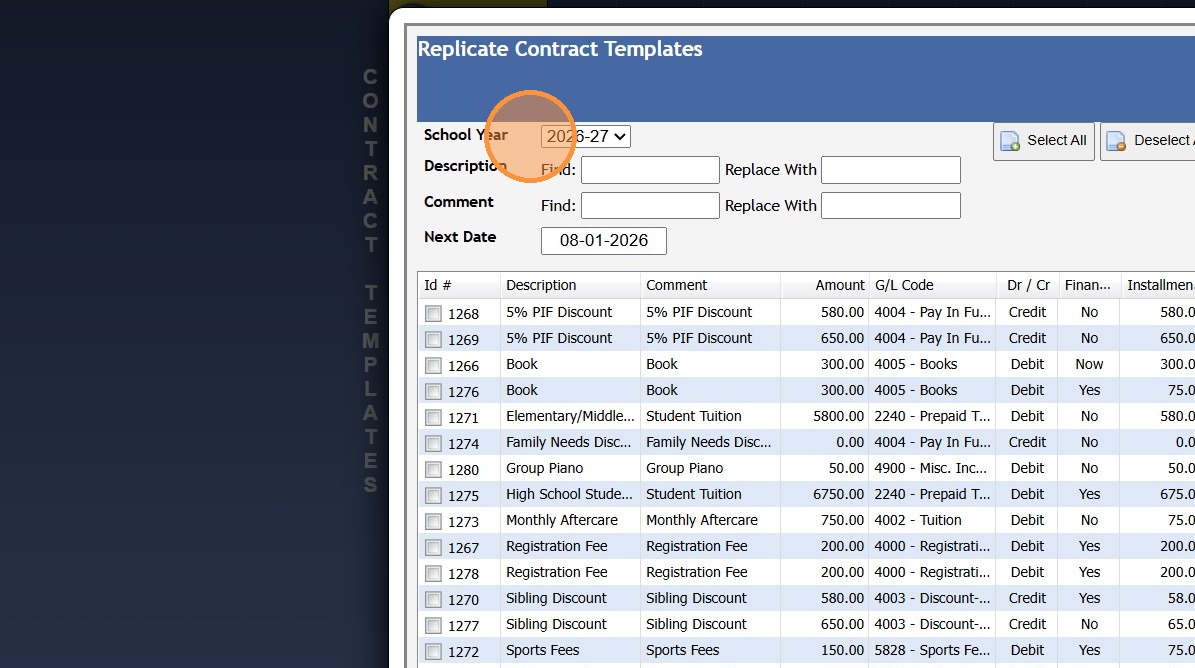The height and width of the screenshot is (668, 1195).
Task: Click 5828 - Sports Fe... G/L cell
Action: tap(933, 650)
